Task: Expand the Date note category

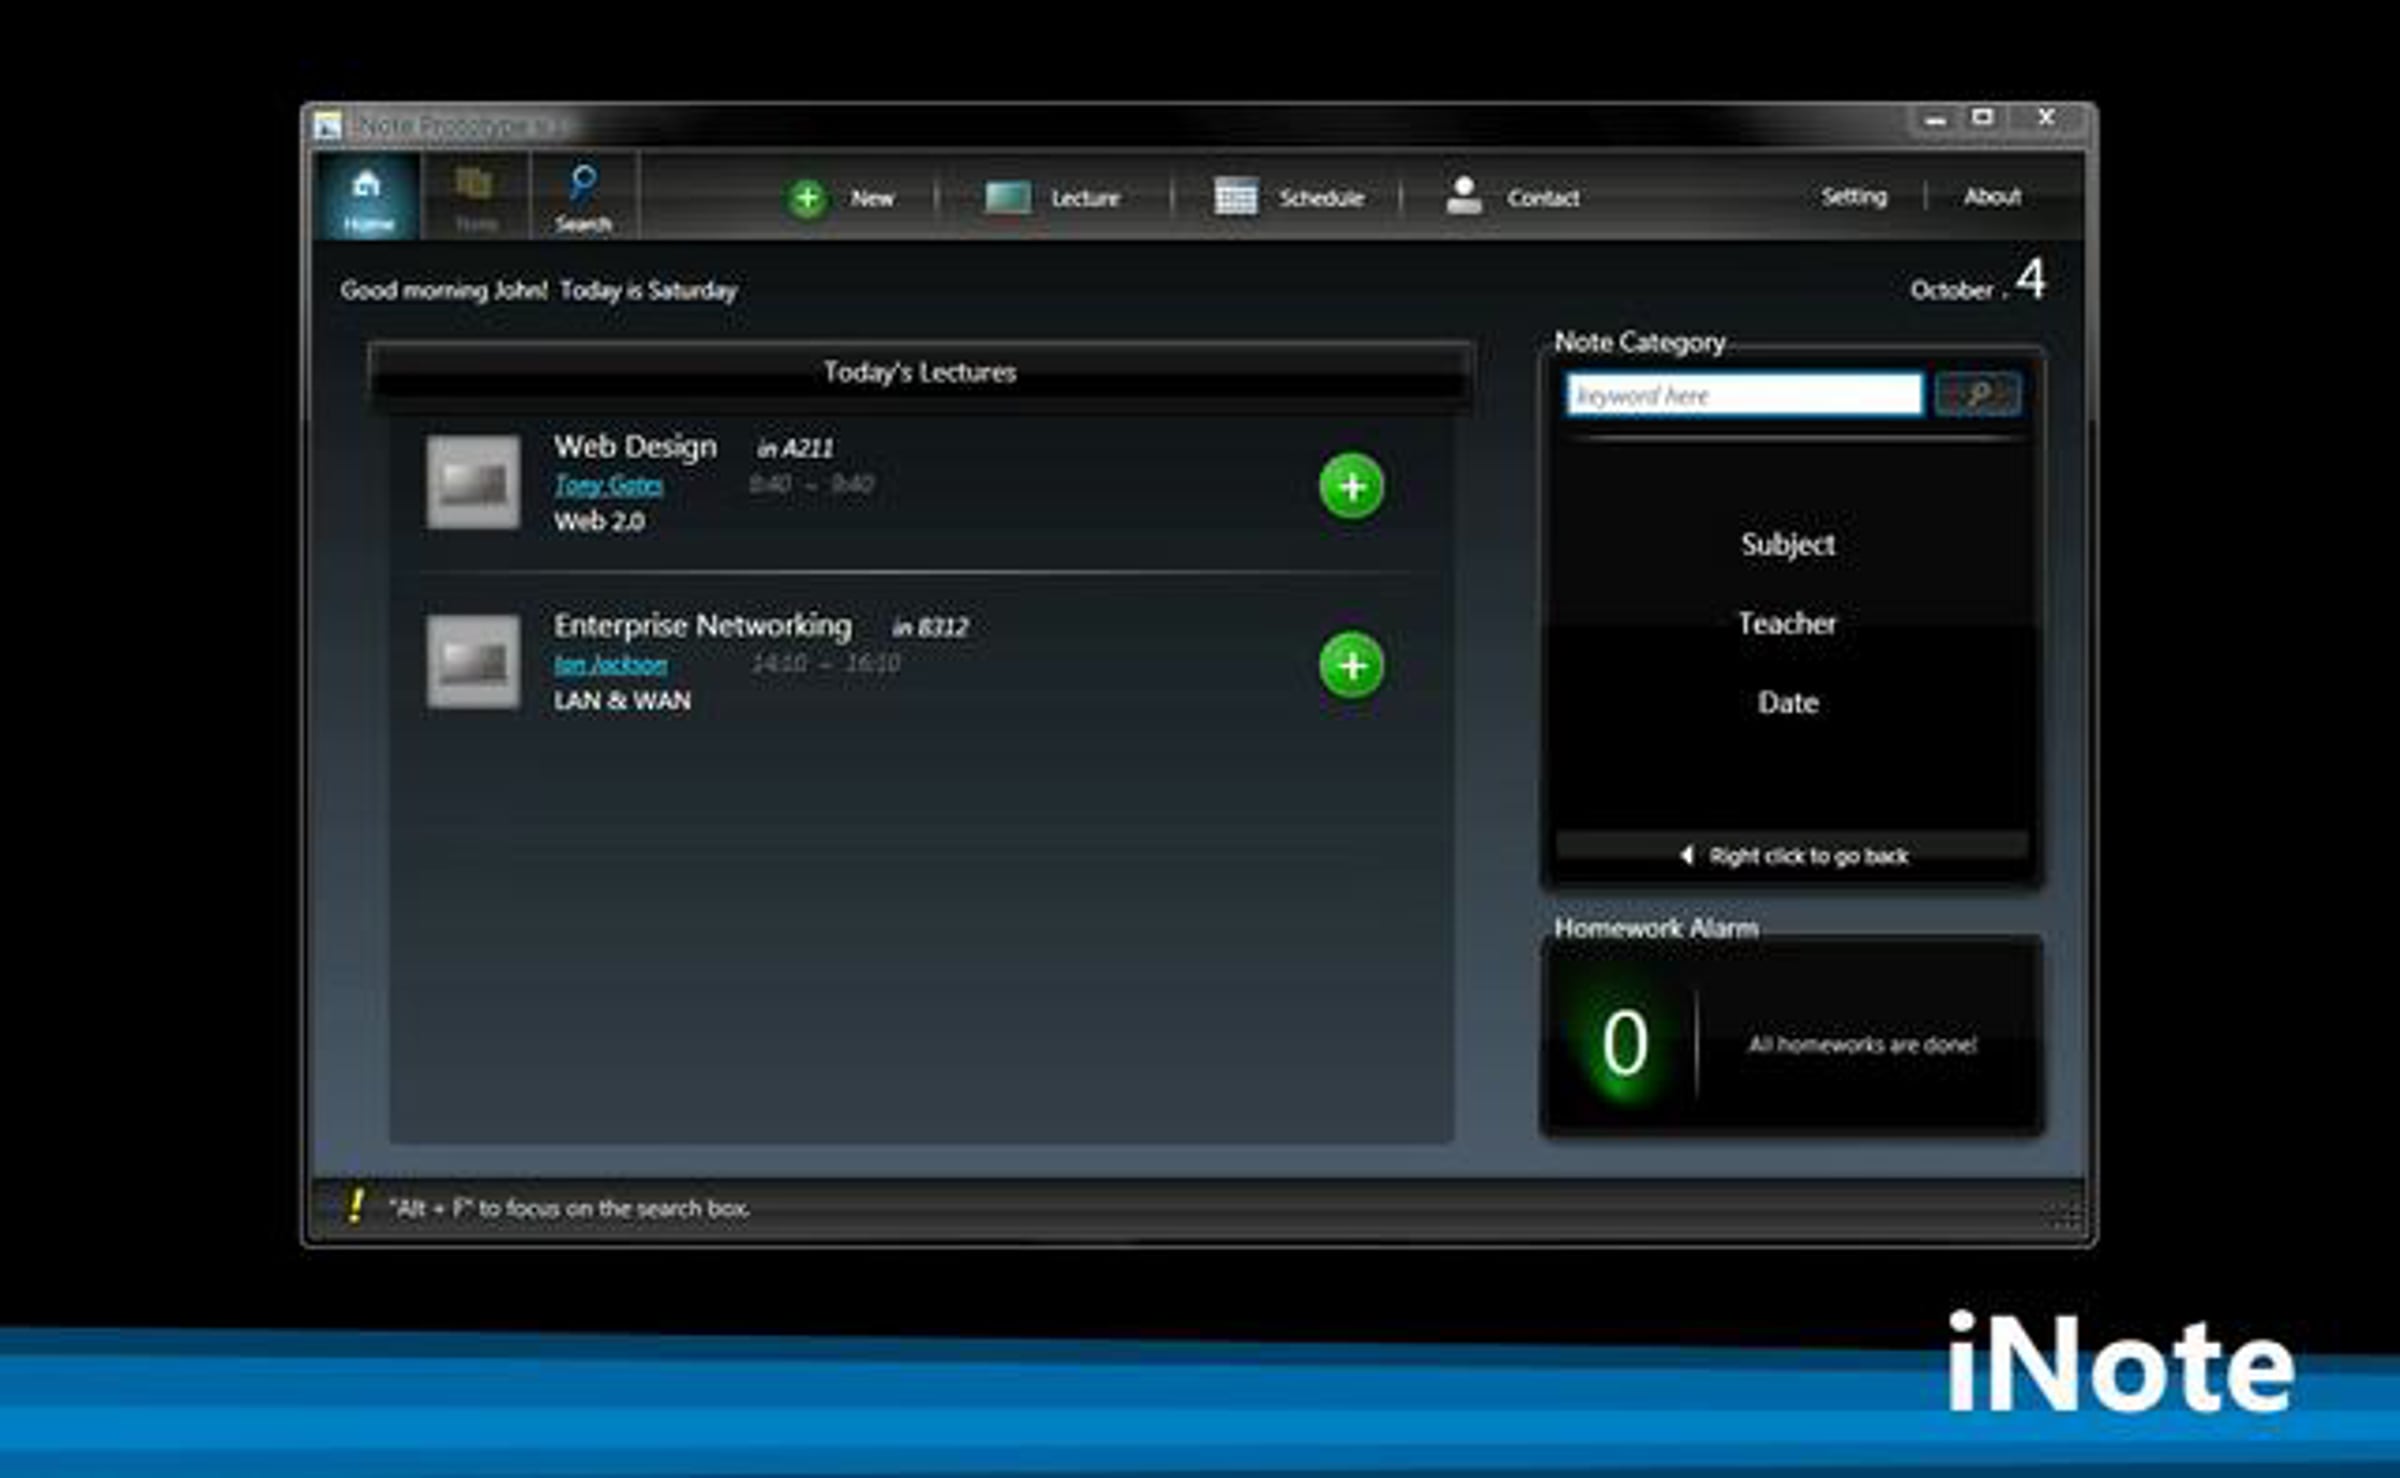Action: pyautogui.click(x=1788, y=703)
